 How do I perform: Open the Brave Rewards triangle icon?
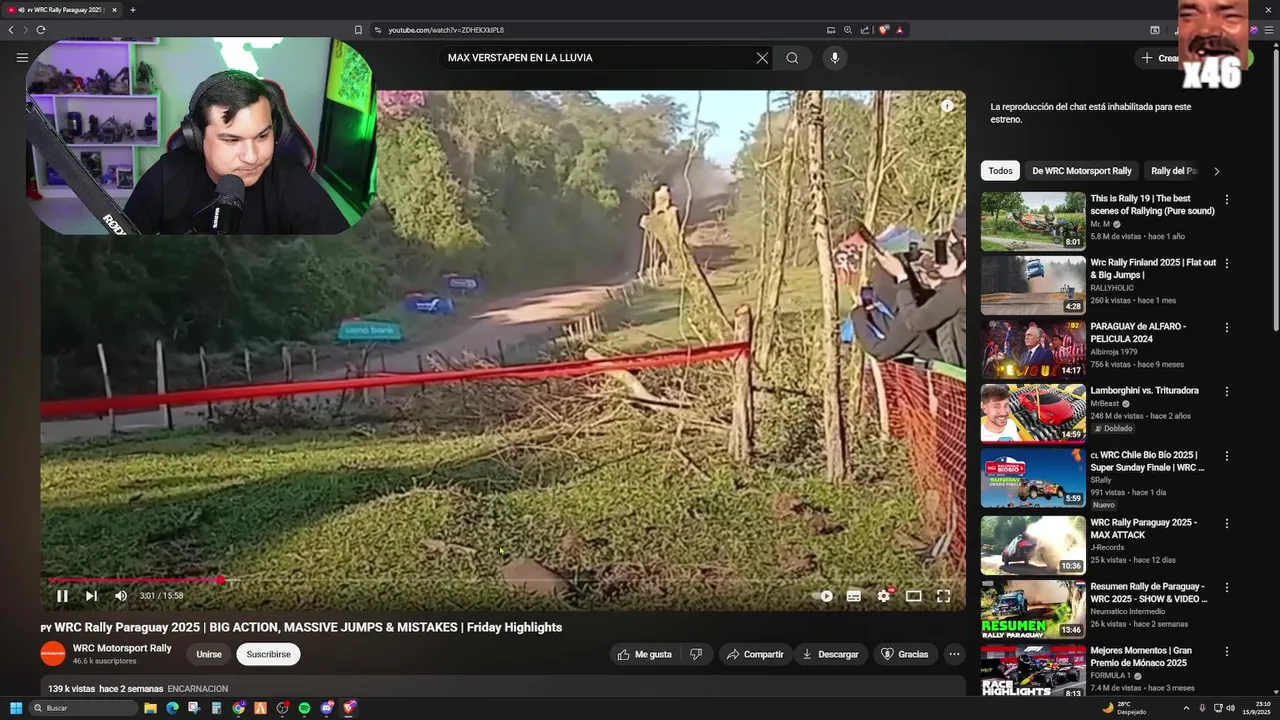899,30
